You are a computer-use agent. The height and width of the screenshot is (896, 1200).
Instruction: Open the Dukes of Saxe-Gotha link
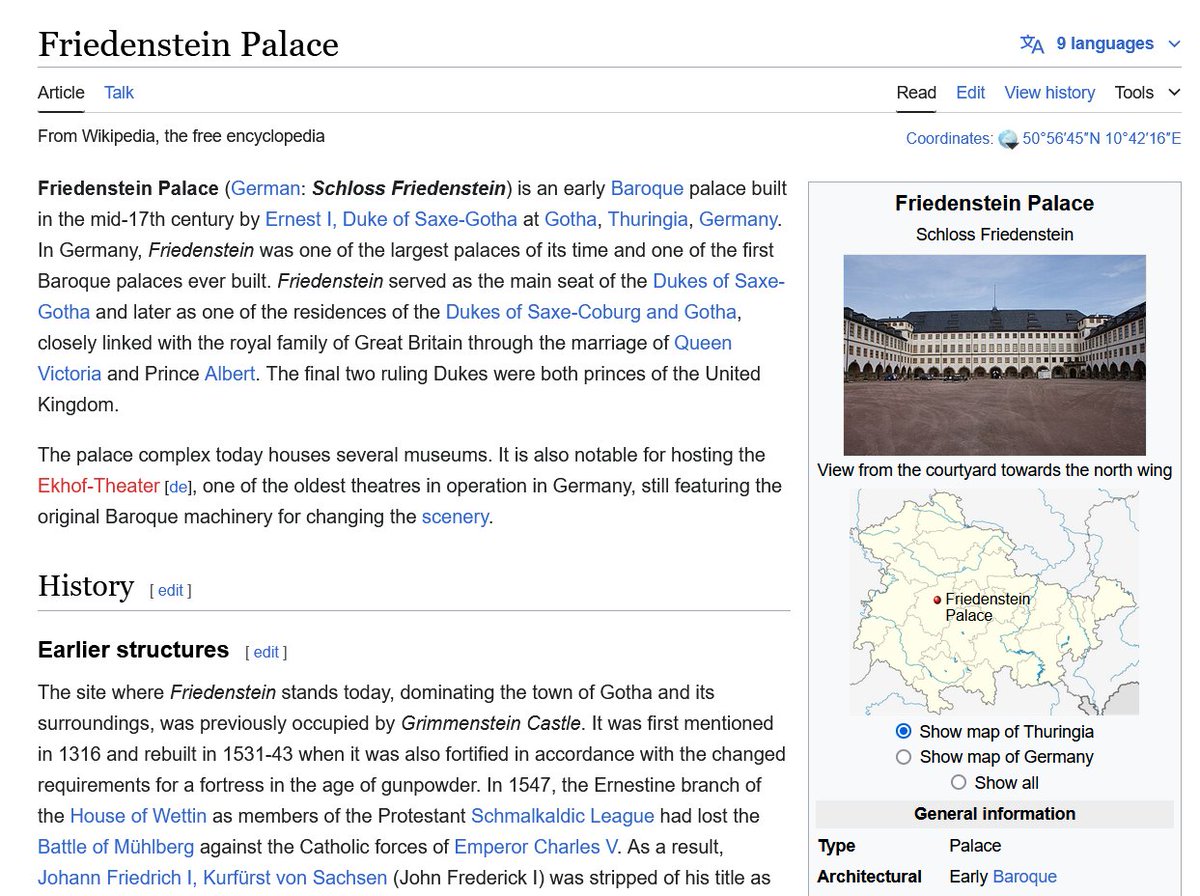pyautogui.click(x=719, y=281)
